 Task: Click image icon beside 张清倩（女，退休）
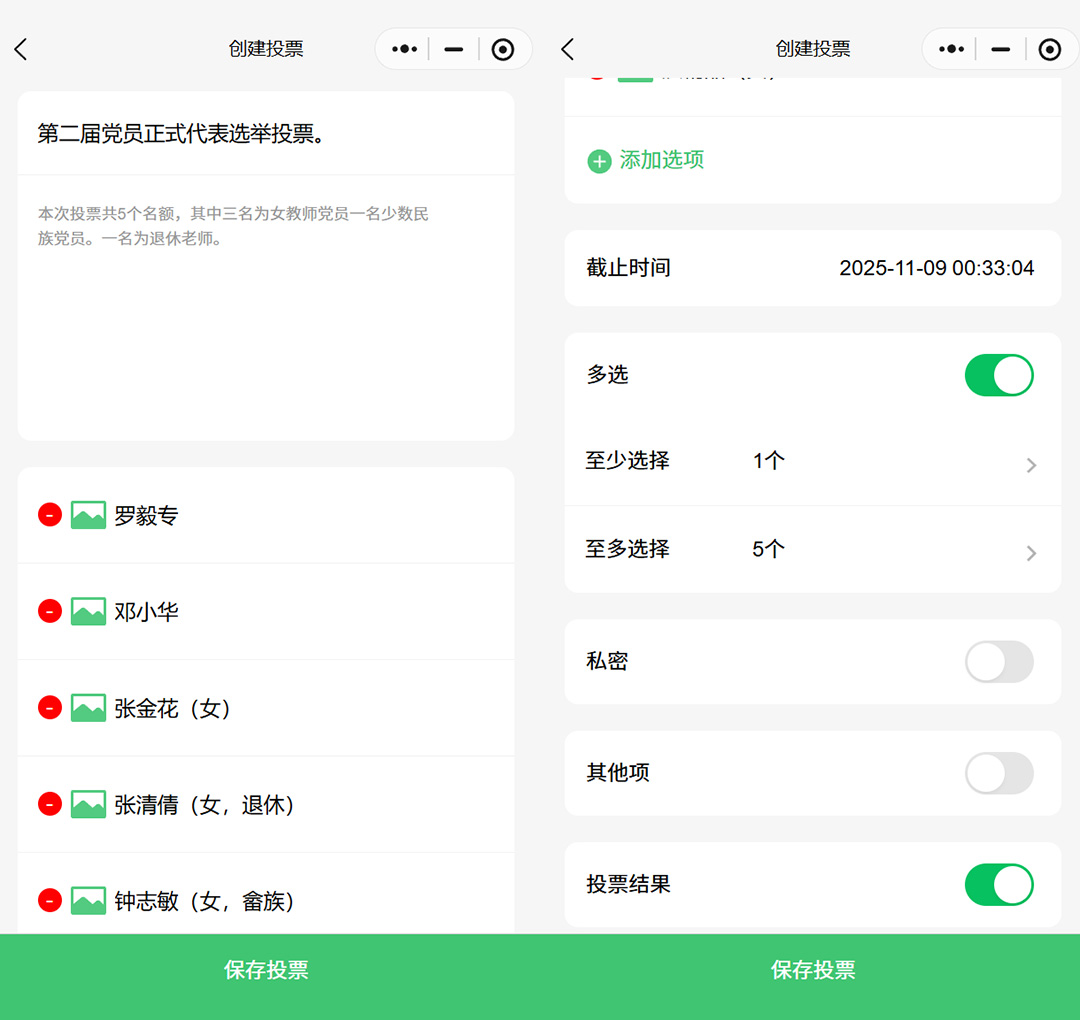[x=88, y=805]
